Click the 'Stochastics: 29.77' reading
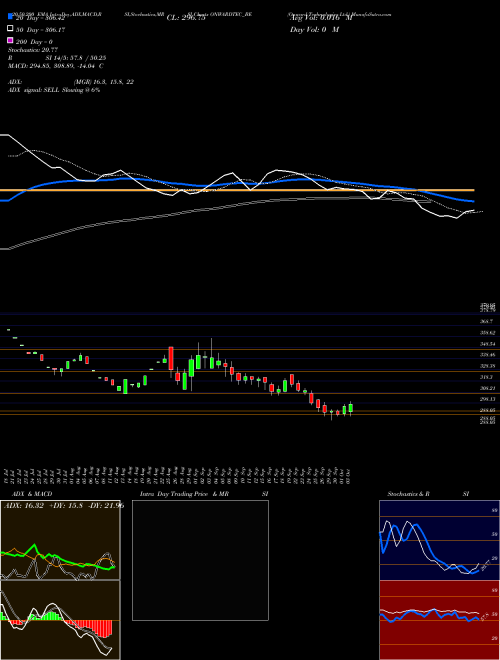This screenshot has height=660, width=500. pos(33,50)
